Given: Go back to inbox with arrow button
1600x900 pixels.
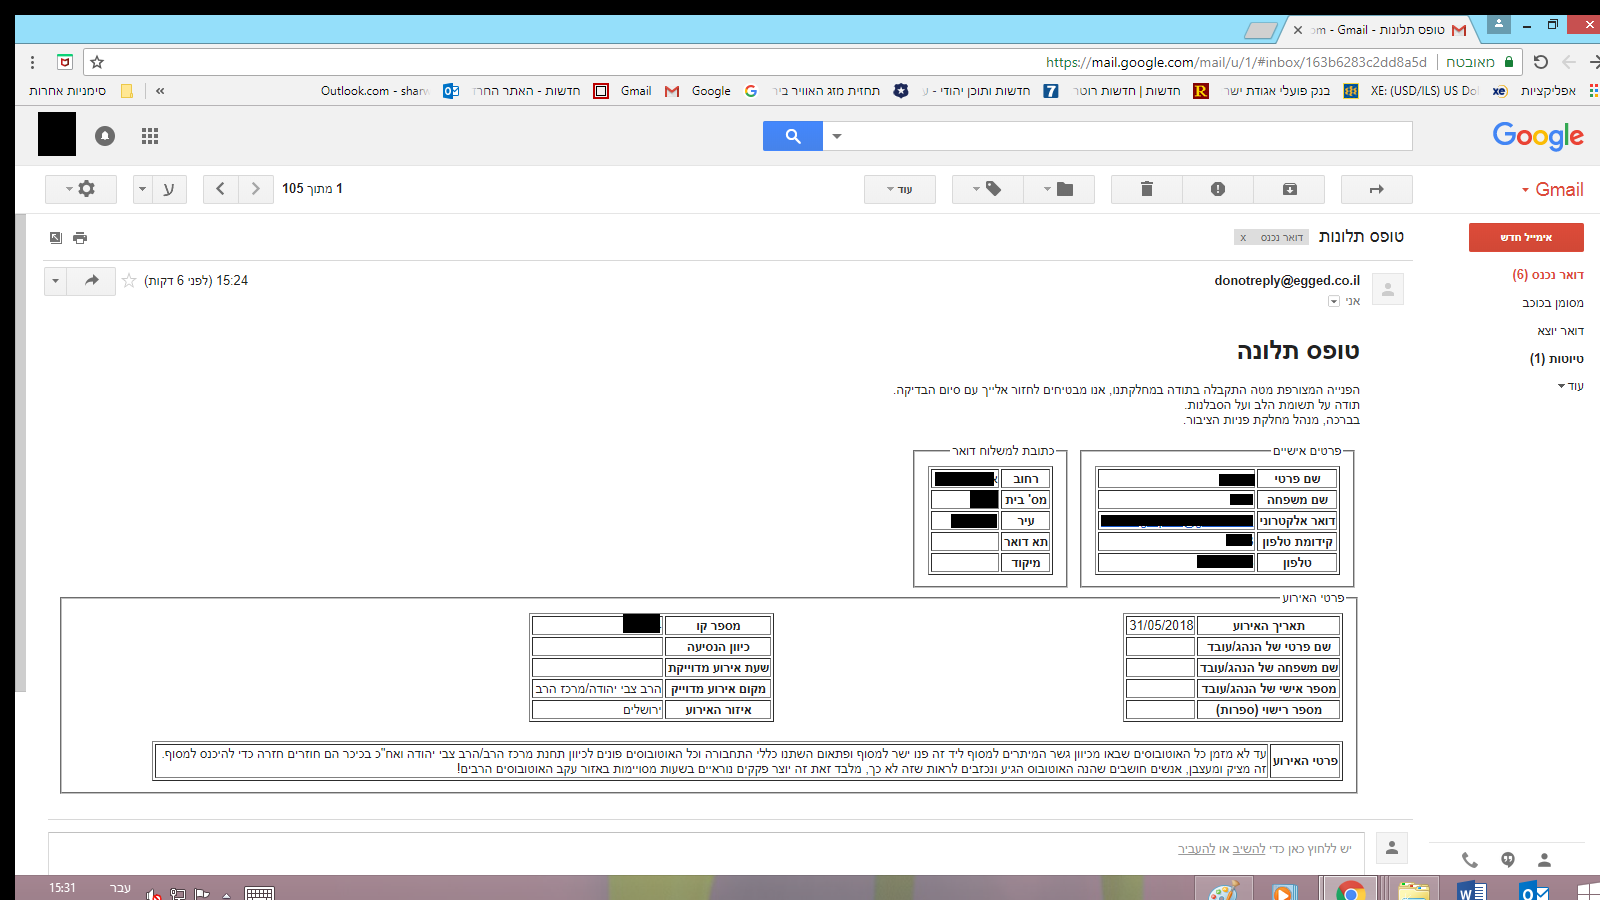Looking at the screenshot, I should tap(1377, 189).
